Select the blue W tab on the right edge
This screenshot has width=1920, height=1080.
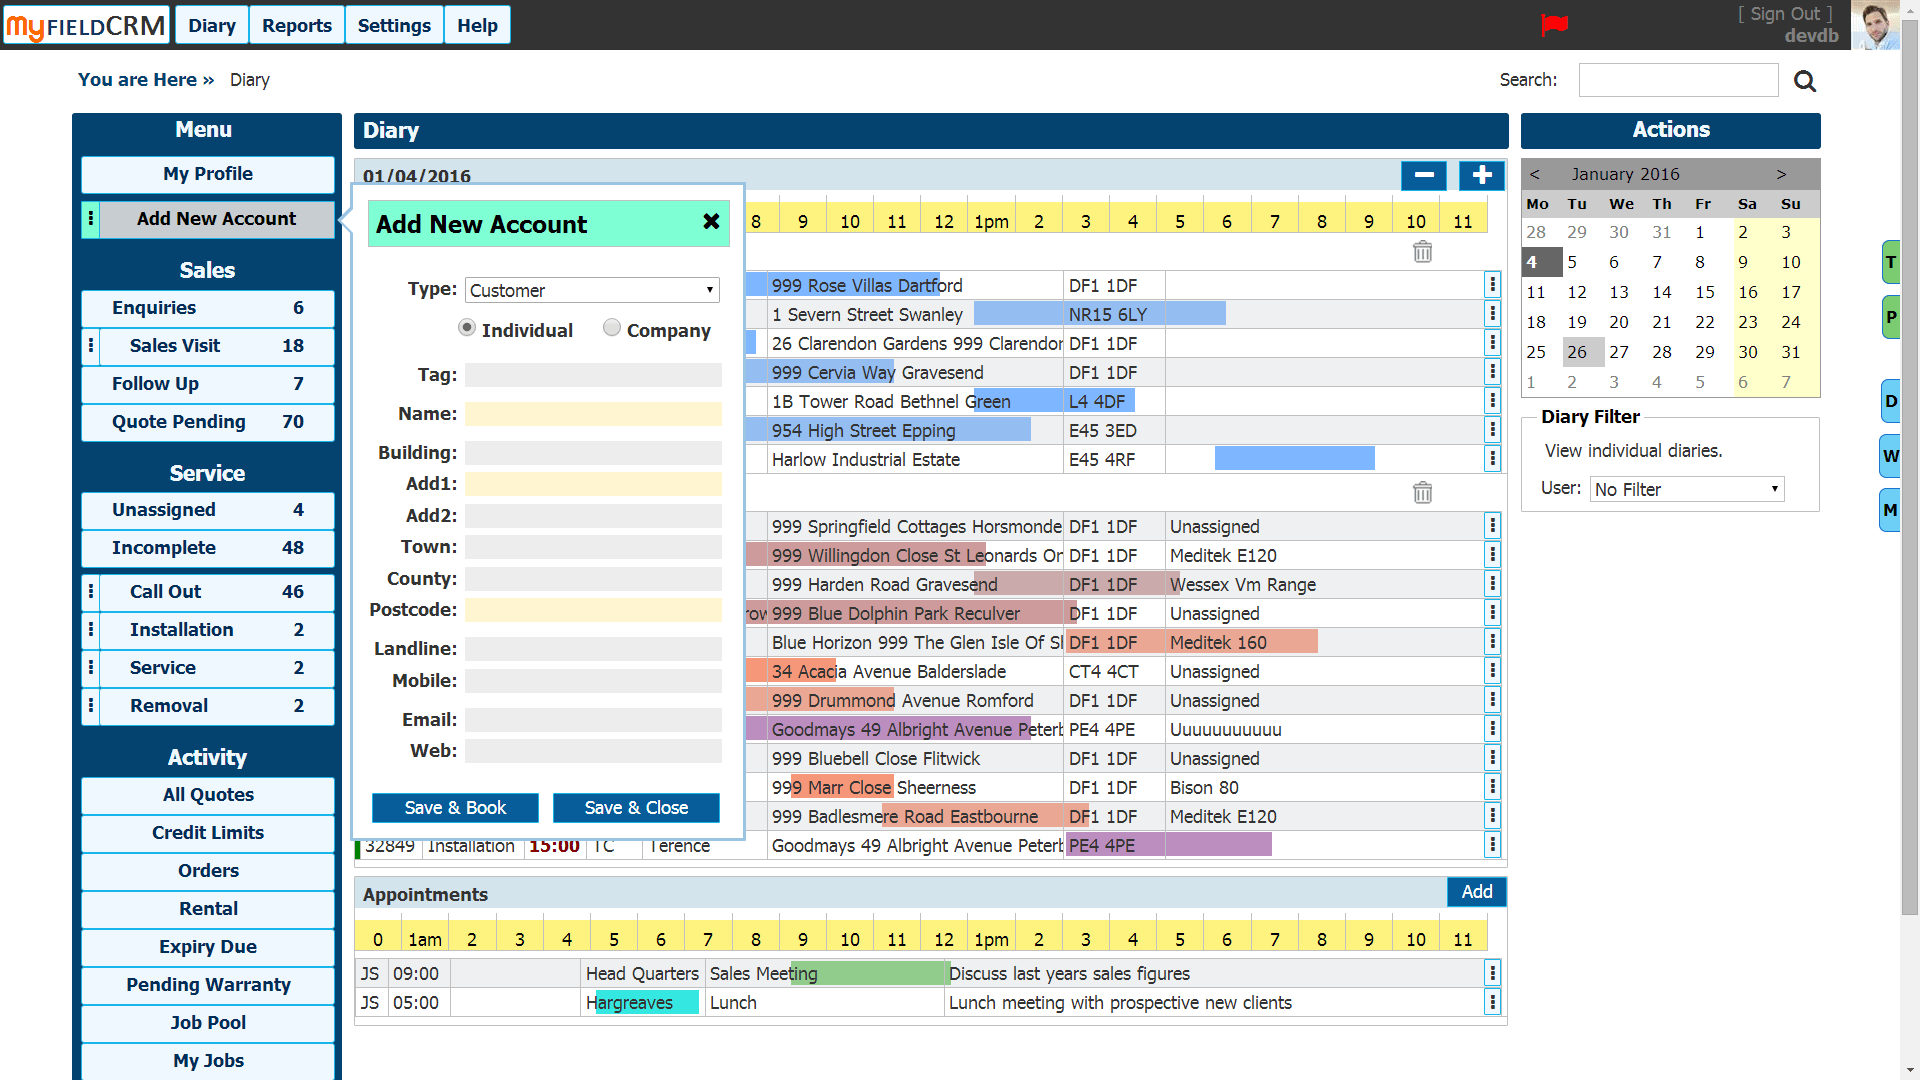click(x=1891, y=455)
